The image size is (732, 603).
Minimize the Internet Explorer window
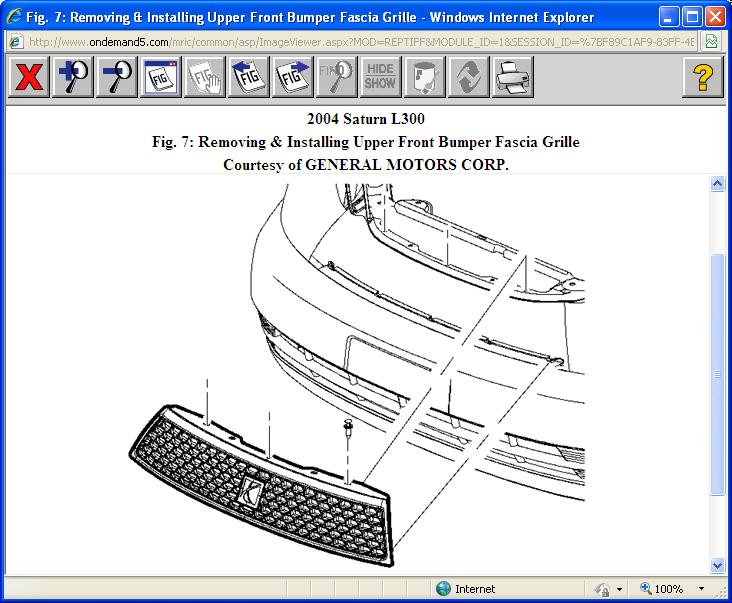click(x=669, y=17)
